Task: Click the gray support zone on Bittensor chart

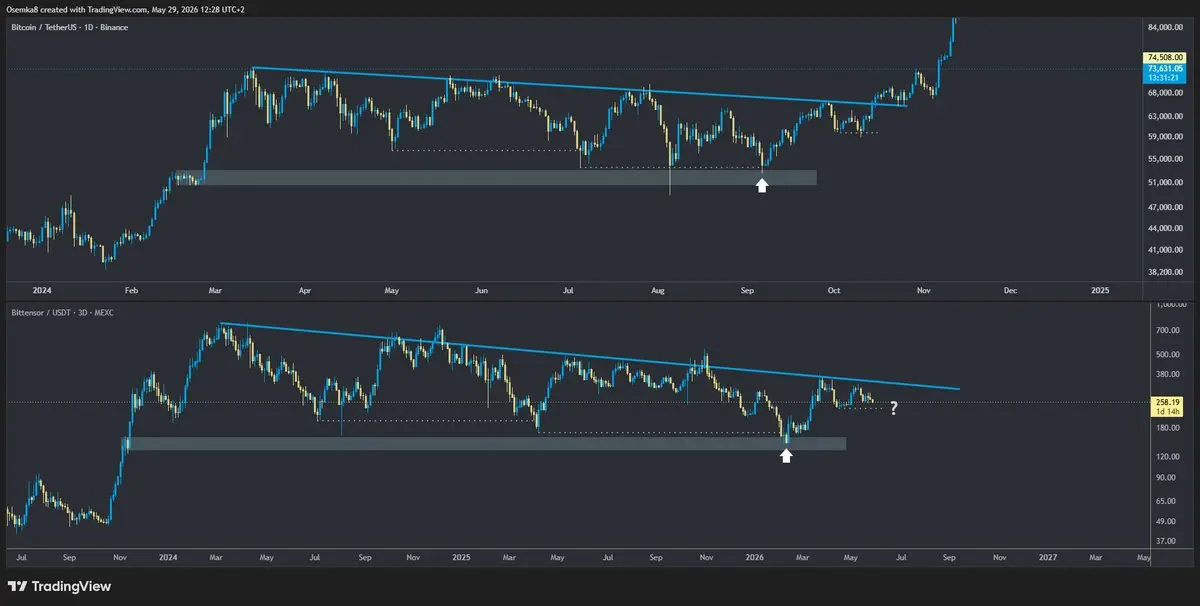Action: [x=484, y=443]
